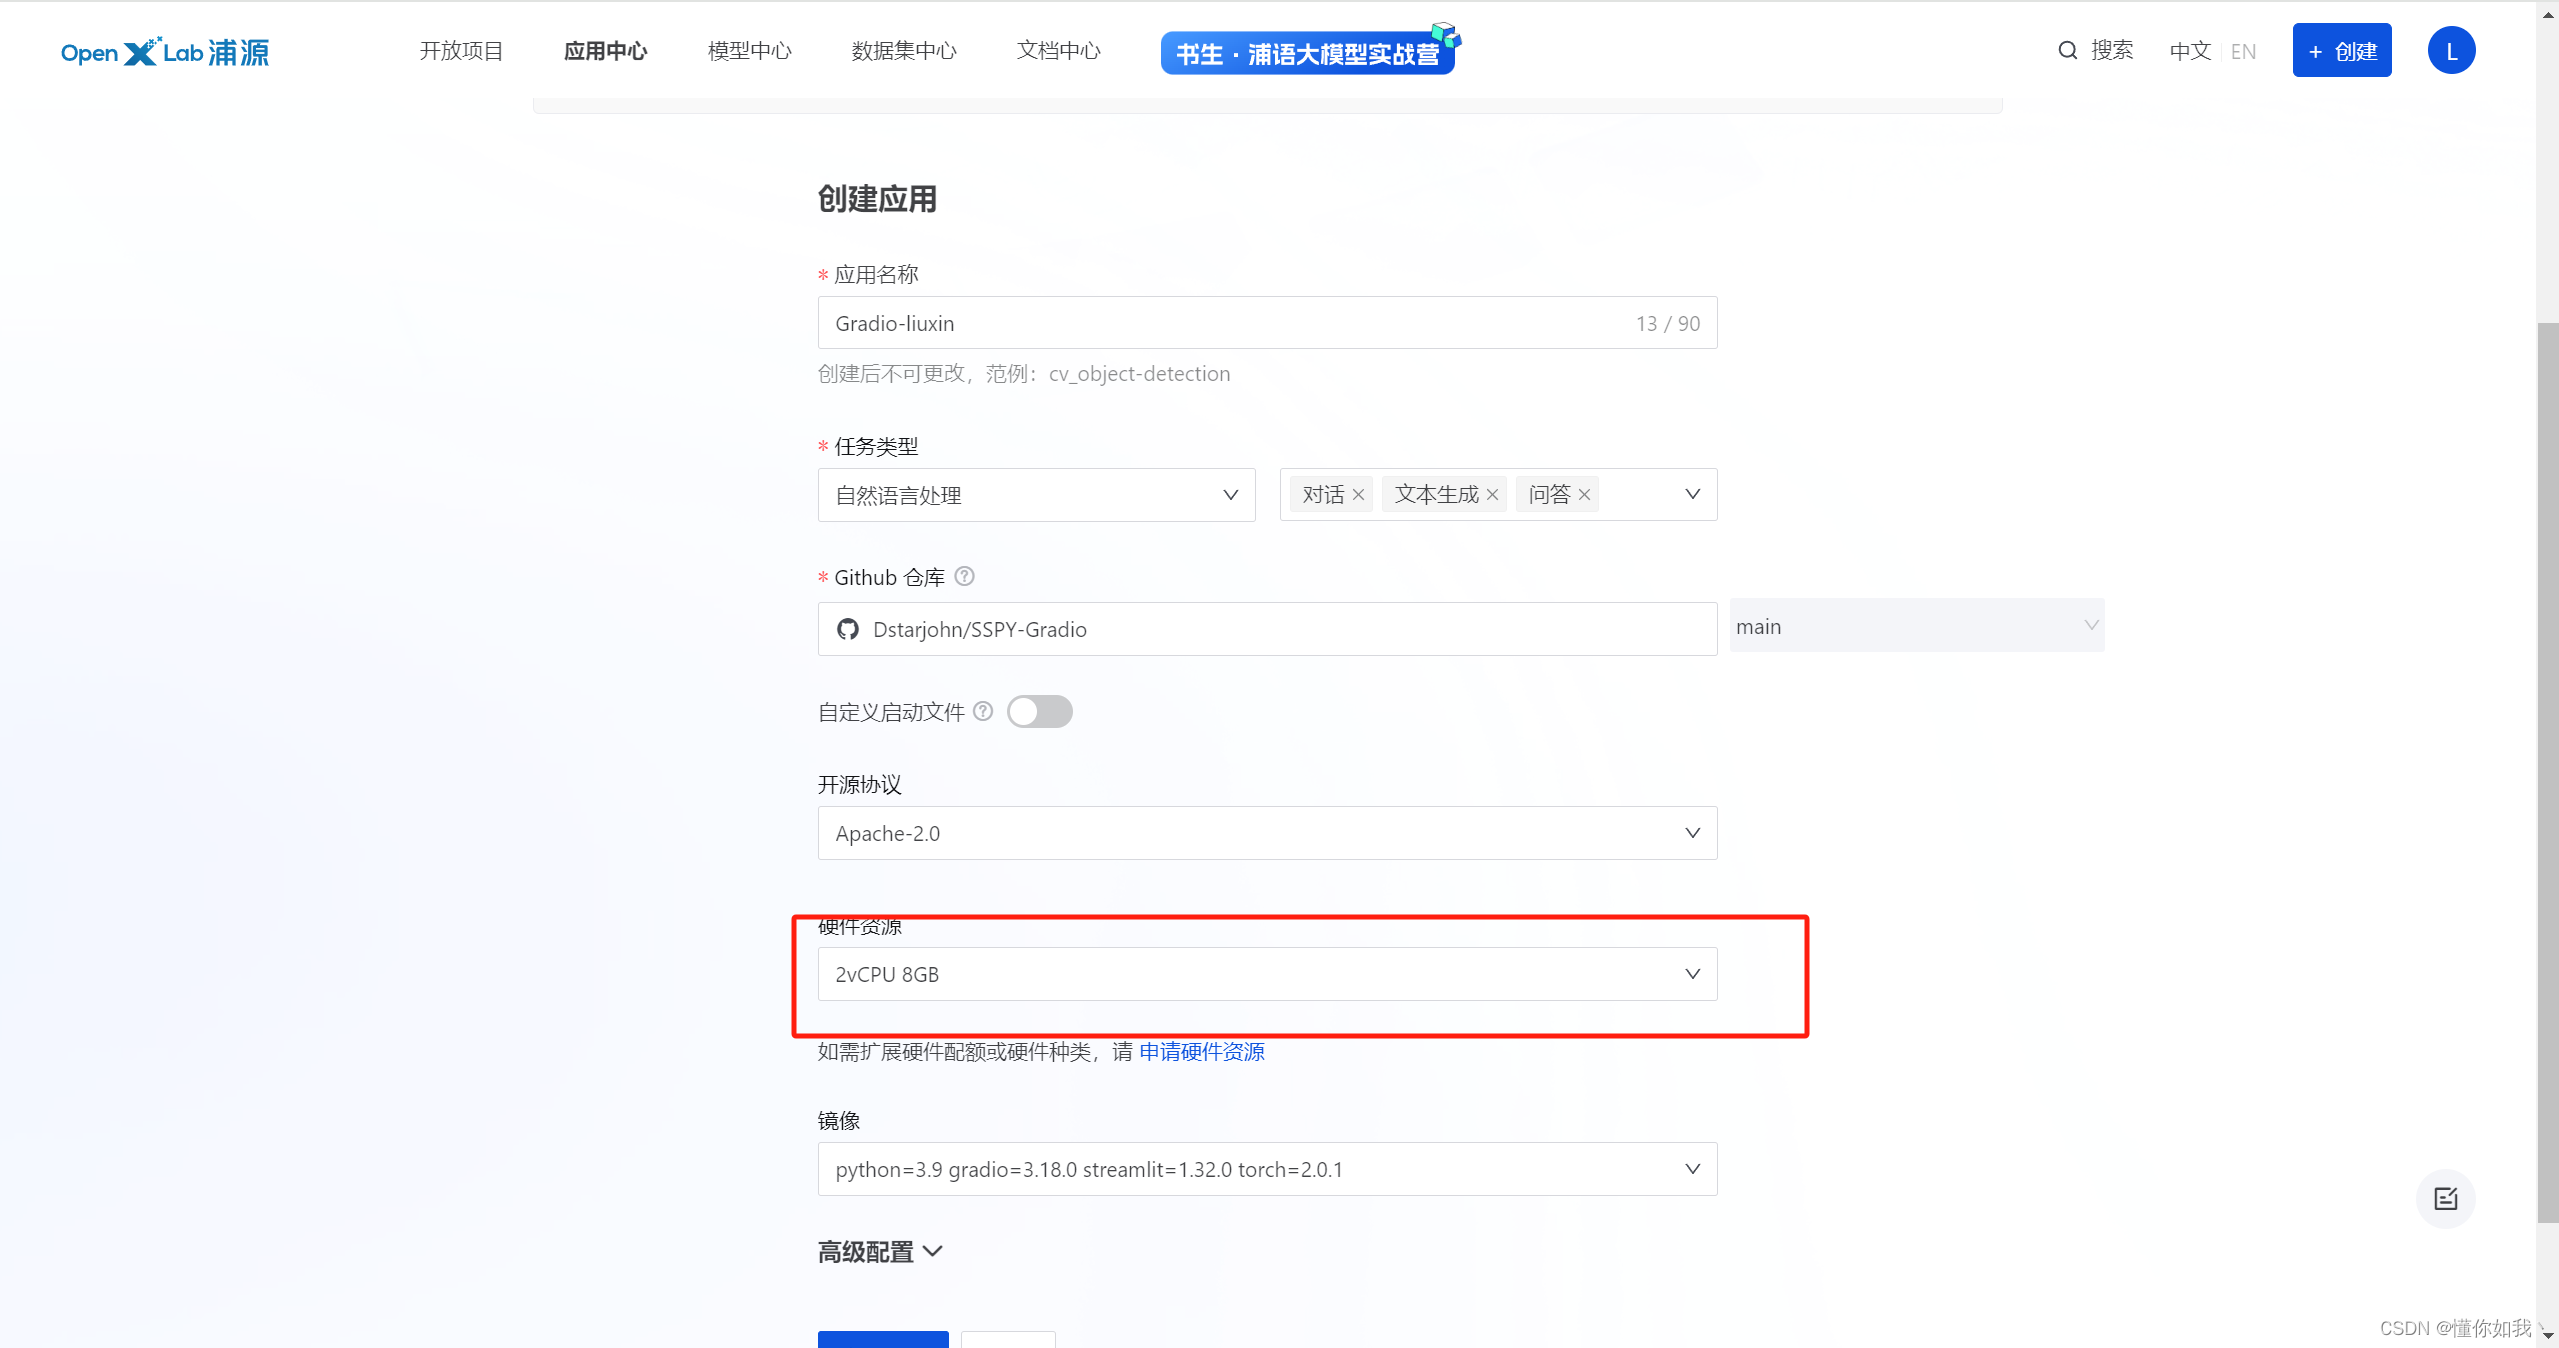Open the 数据集中心 nav item

[x=904, y=51]
